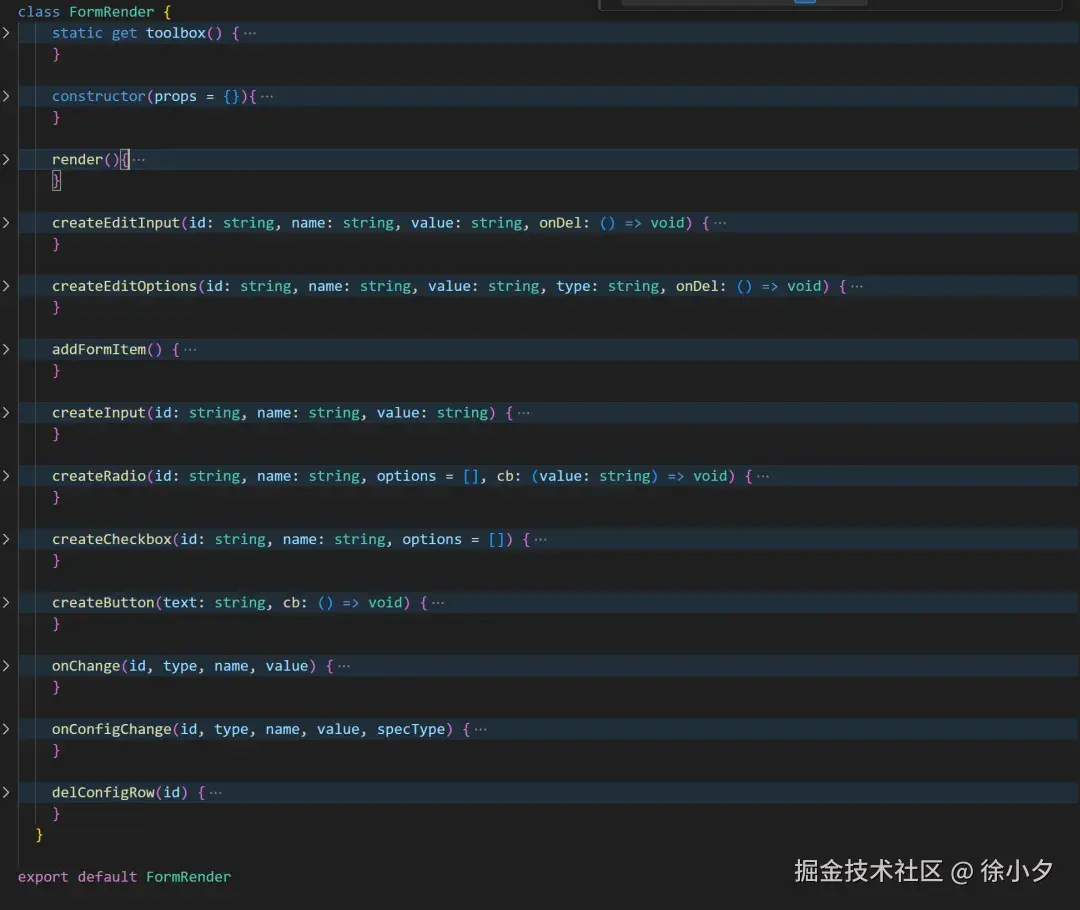
Task: Click the delConfigRow method name
Action: coord(103,792)
